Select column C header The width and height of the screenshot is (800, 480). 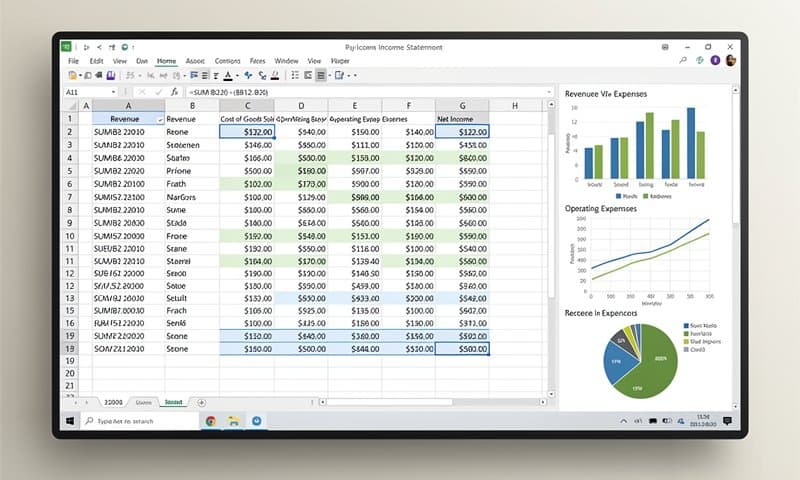click(247, 106)
